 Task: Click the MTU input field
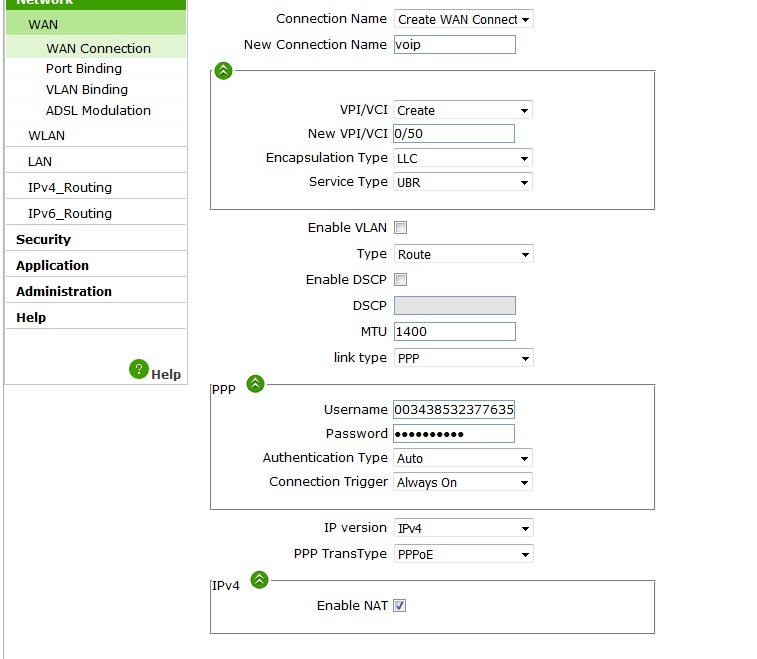click(455, 332)
